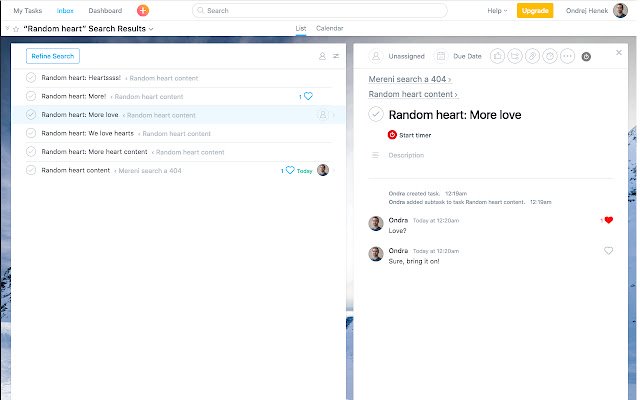The width and height of the screenshot is (640, 400).
Task: Go to My Tasks
Action: (28, 11)
